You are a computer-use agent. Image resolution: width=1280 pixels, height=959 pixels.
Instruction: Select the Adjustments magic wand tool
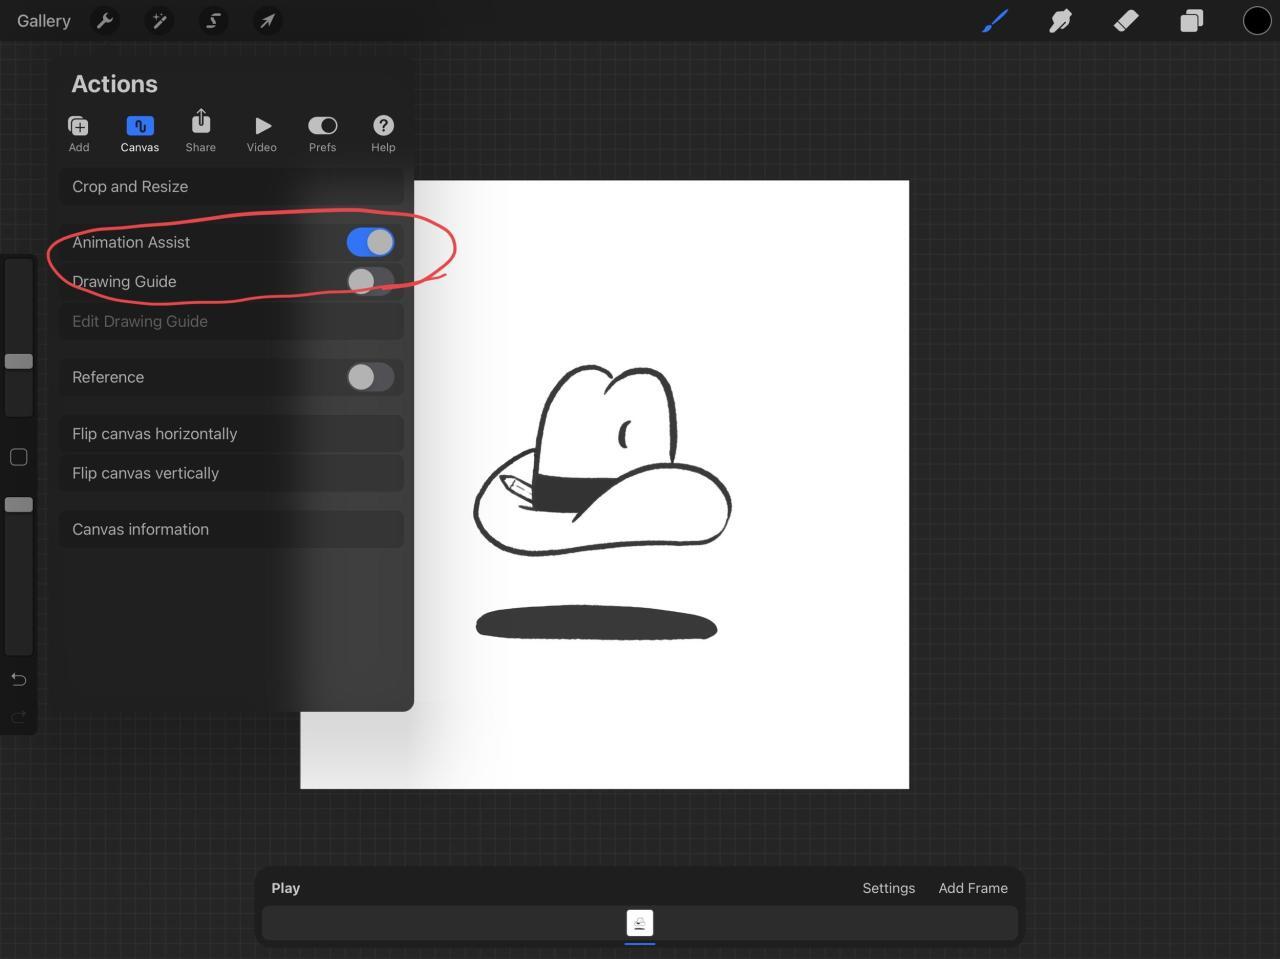coord(158,20)
